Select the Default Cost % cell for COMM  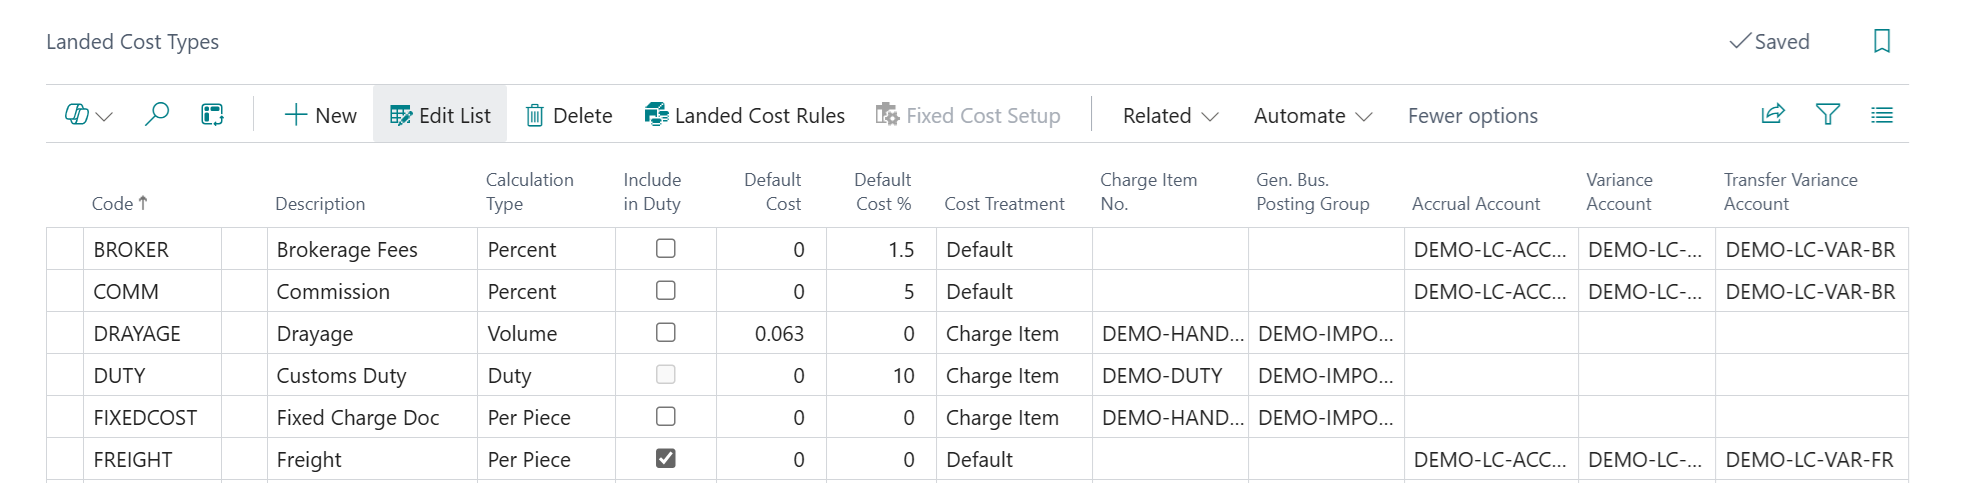click(x=881, y=292)
